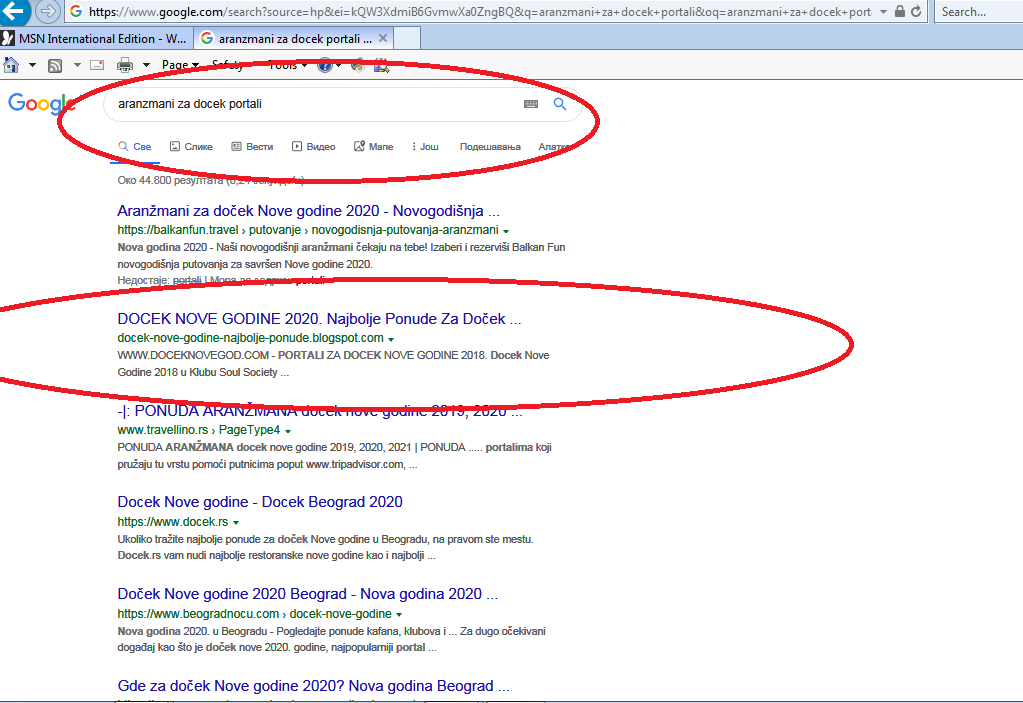The width and height of the screenshot is (1023, 703).
Task: Expand docek.rs result options arrow
Action: tap(236, 523)
